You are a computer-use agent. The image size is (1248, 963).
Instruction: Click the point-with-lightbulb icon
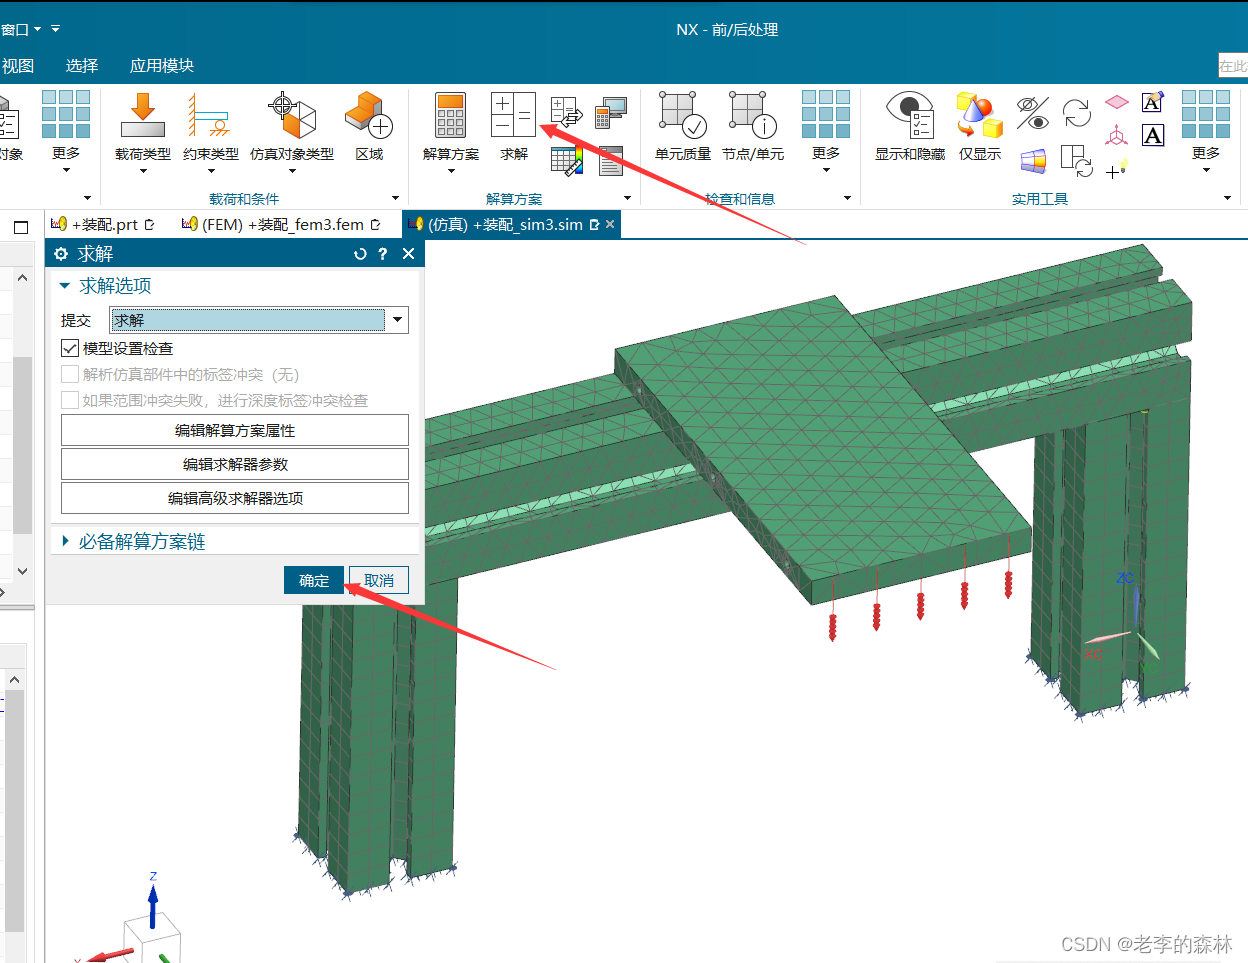[1117, 168]
